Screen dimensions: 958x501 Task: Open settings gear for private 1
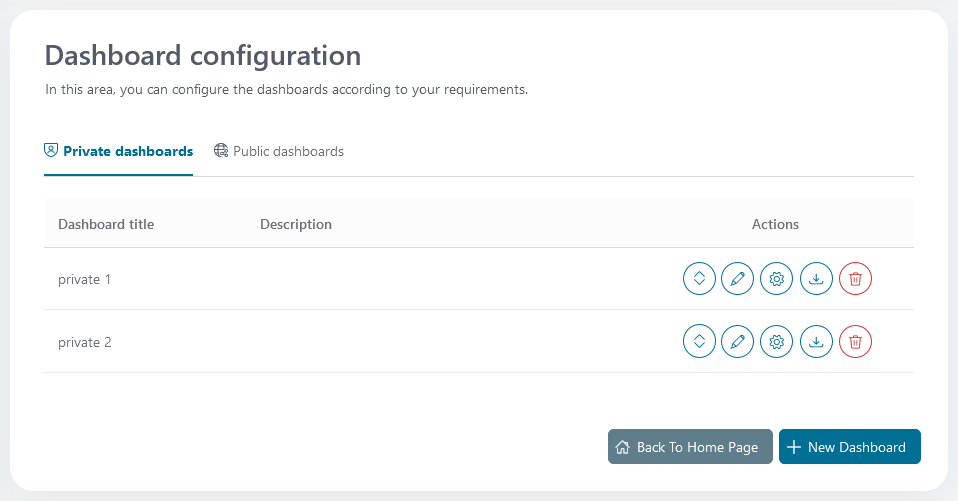(x=777, y=279)
